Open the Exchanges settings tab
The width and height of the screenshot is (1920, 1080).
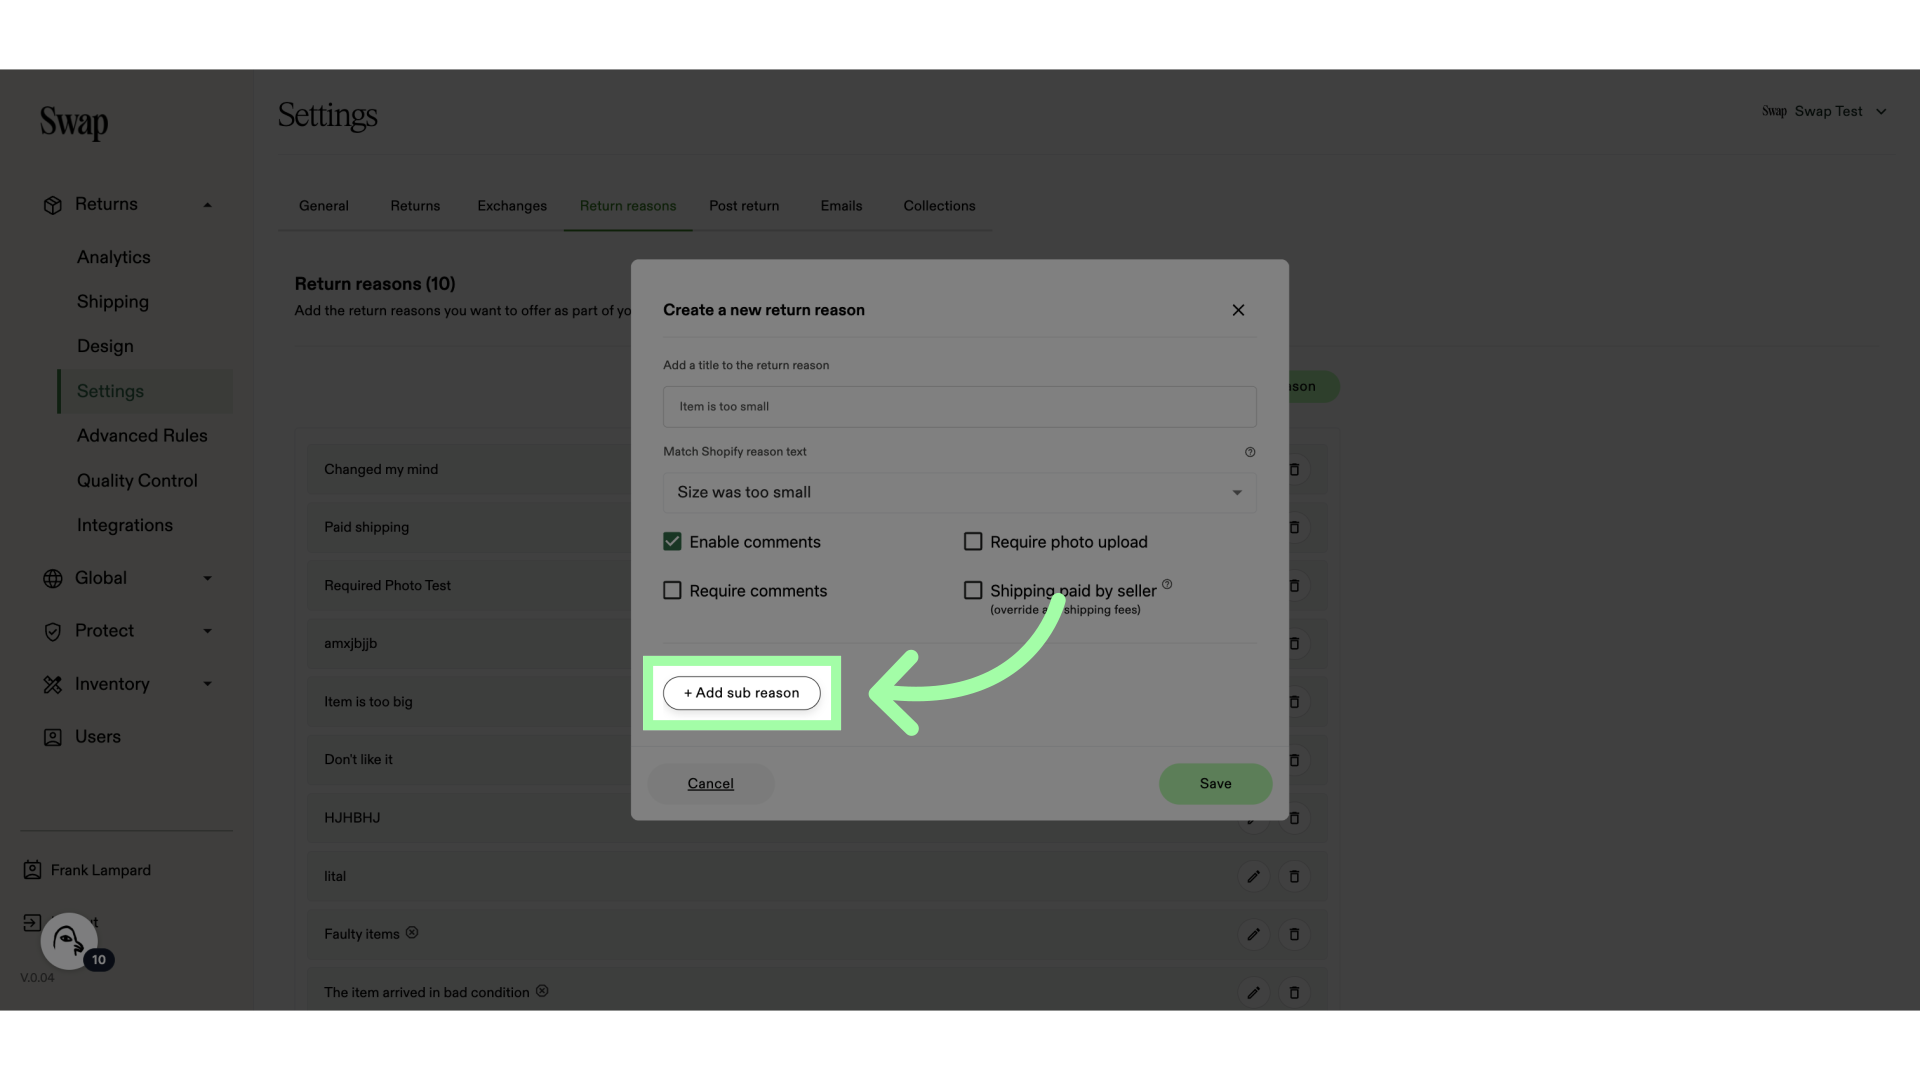[512, 206]
